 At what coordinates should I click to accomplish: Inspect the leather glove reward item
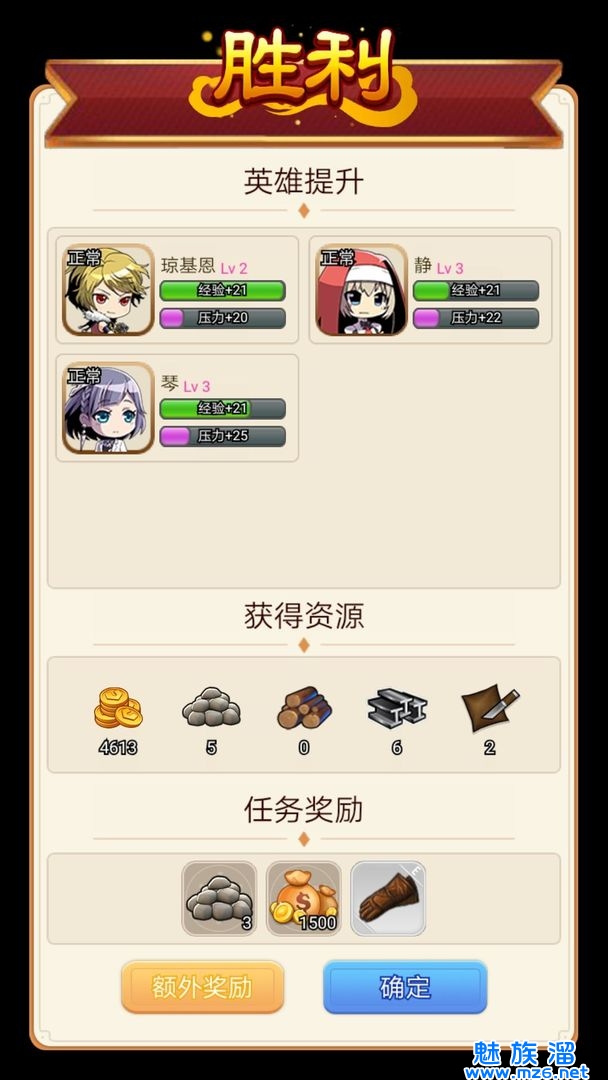[x=388, y=898]
